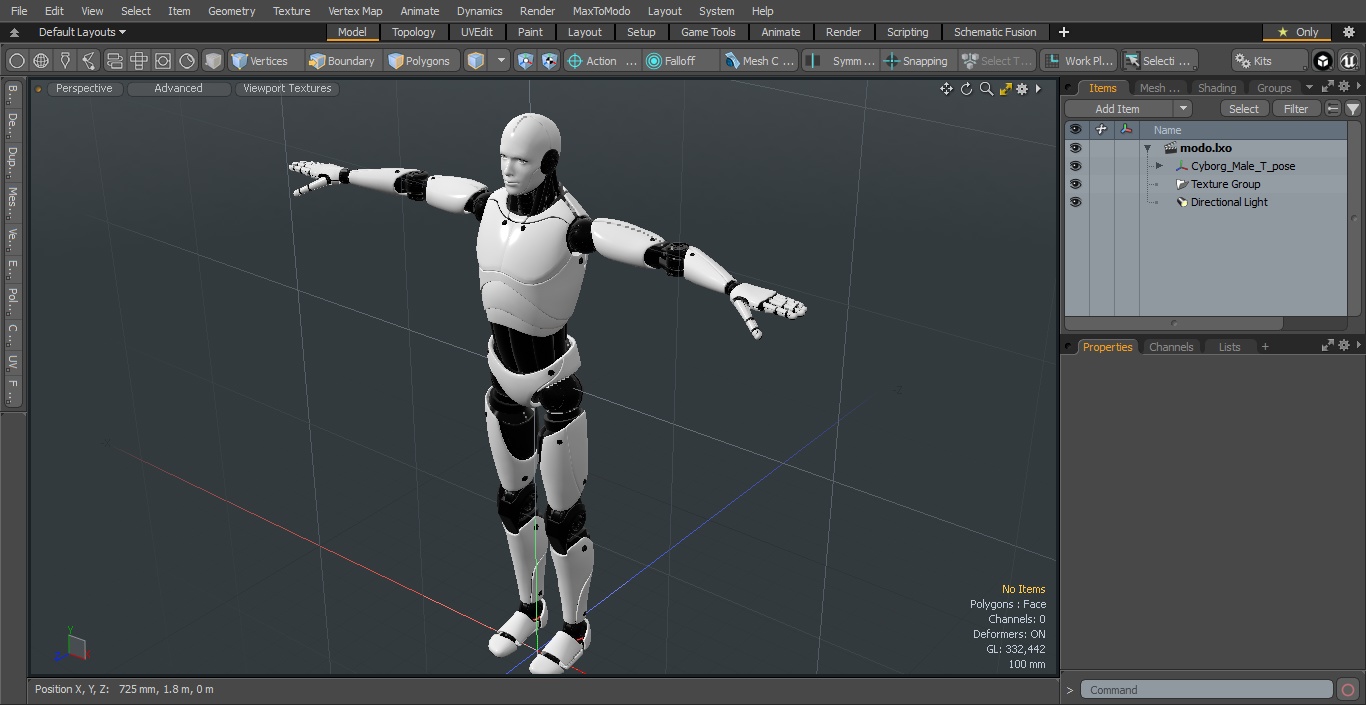Open Items panel gear settings
Viewport: 1366px width, 705px height.
[1344, 87]
